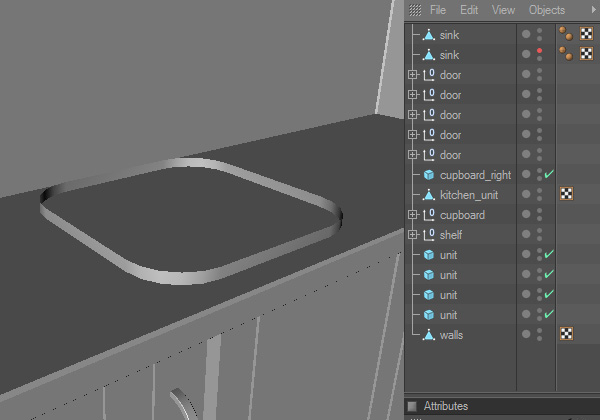
Task: Expand the topmost door group
Action: [412, 75]
